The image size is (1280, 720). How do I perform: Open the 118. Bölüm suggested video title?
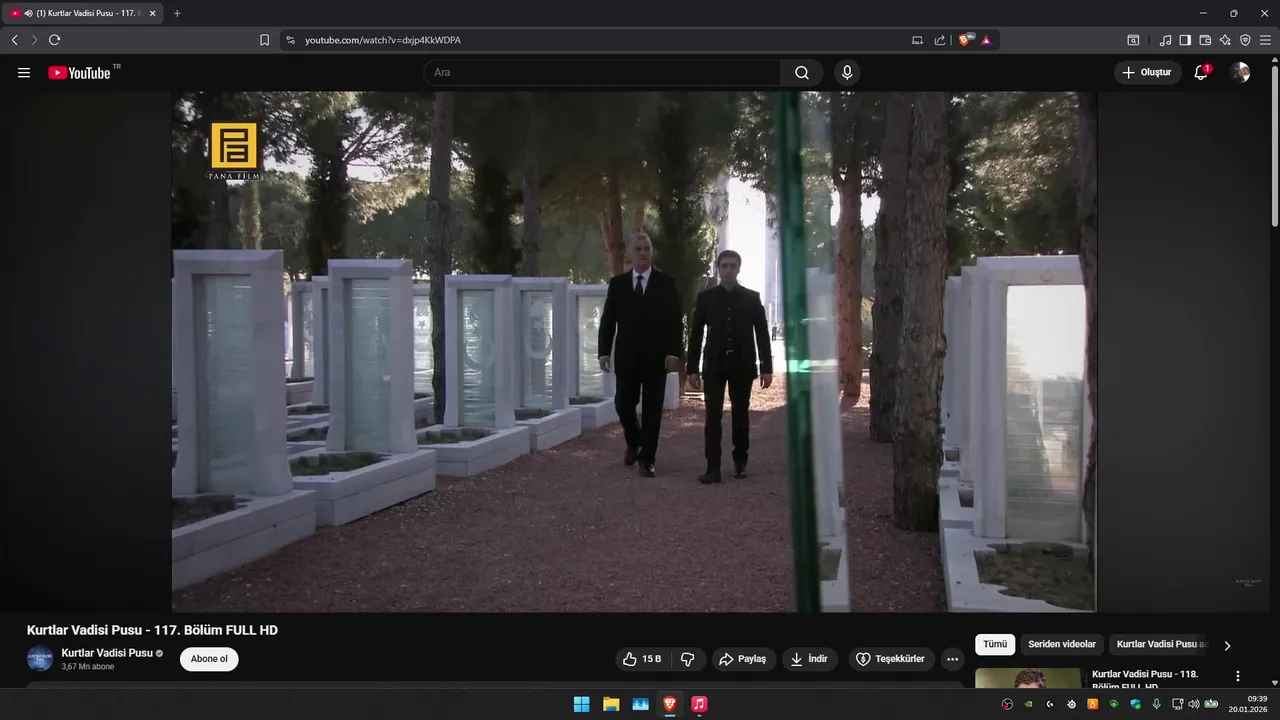pos(1145,680)
